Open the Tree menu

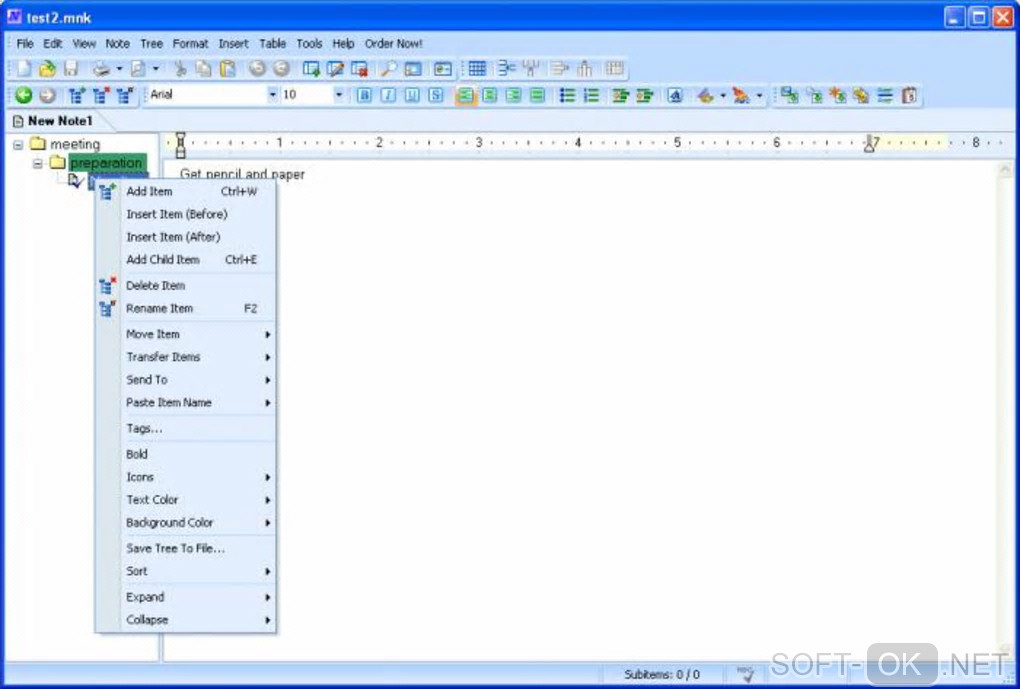(151, 44)
